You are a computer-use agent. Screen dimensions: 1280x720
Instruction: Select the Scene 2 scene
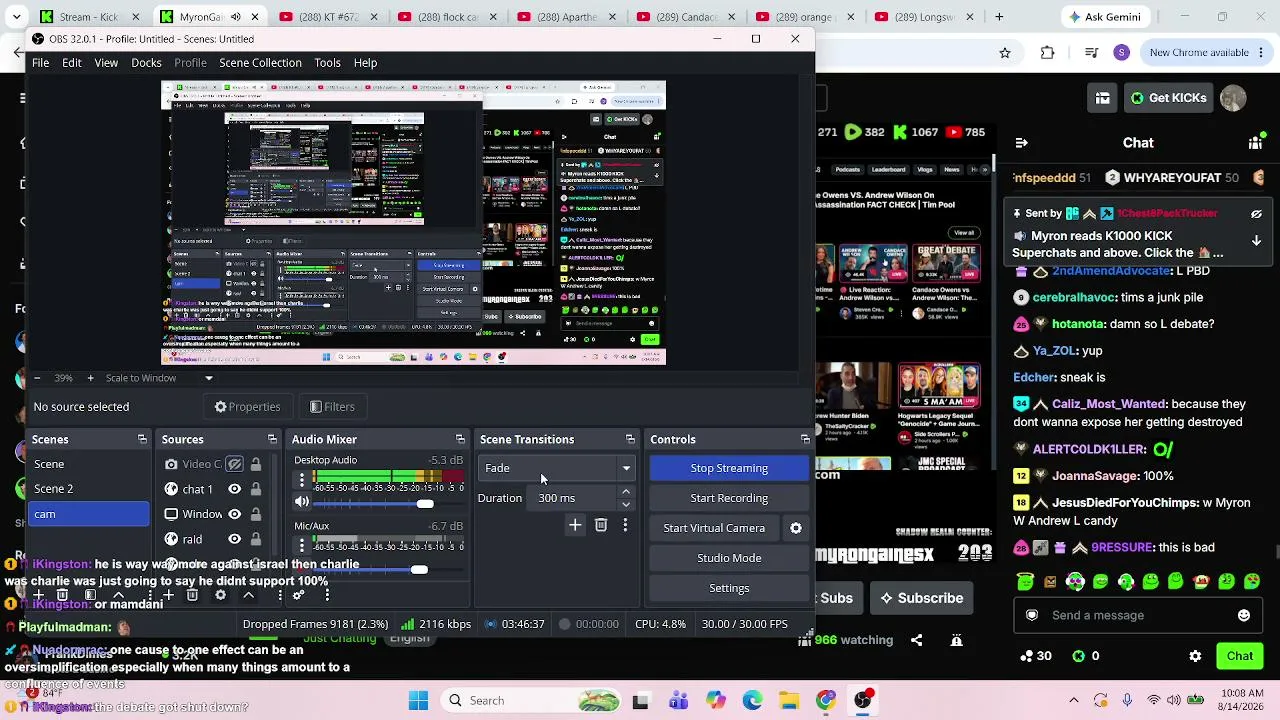89,489
